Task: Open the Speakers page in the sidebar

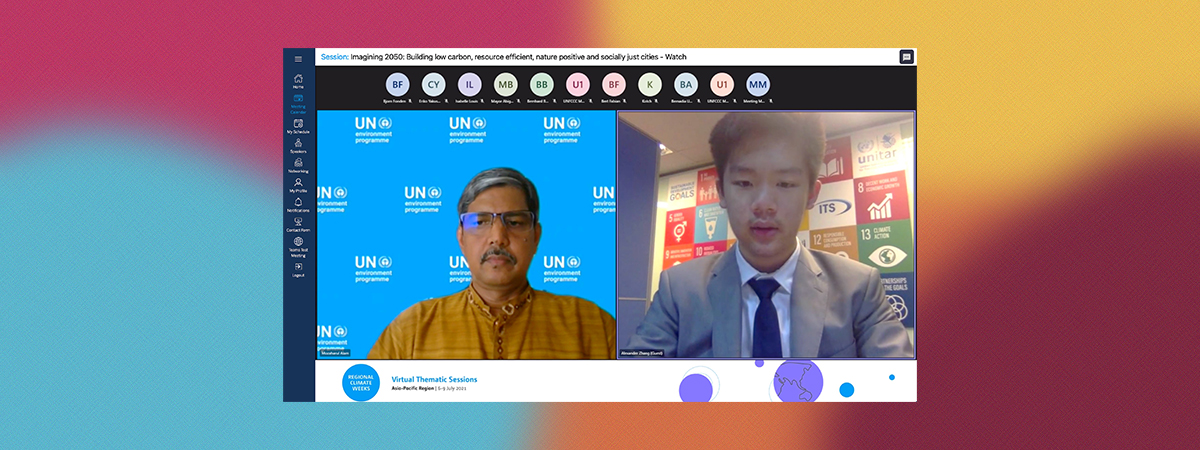Action: click(x=298, y=146)
